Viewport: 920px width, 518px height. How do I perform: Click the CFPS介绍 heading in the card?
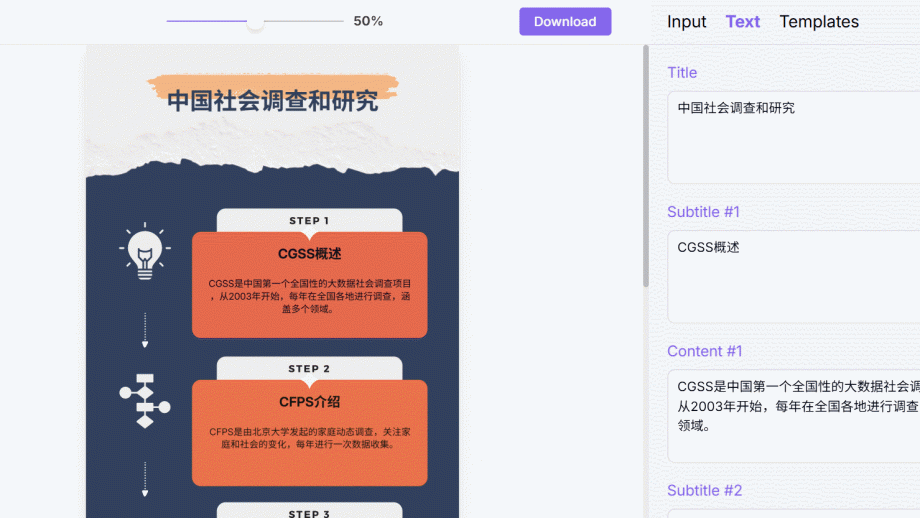click(310, 402)
